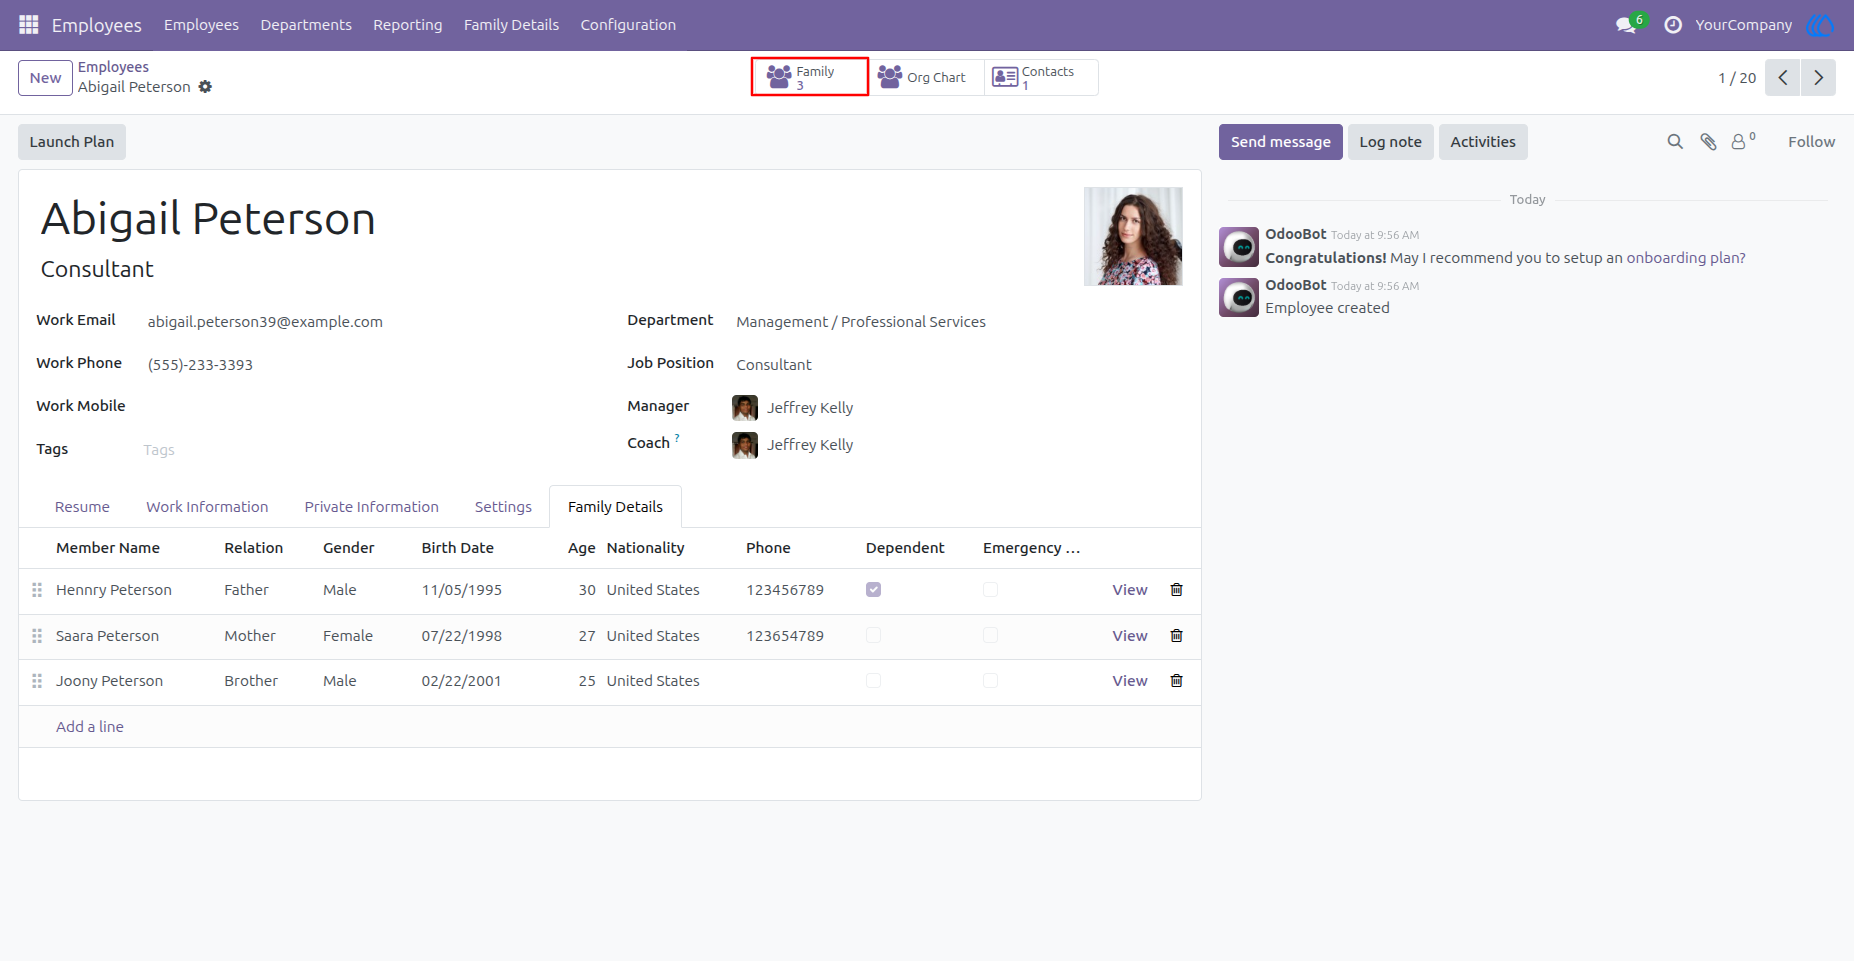Click Abigail Peterson's profile photo
Image resolution: width=1854 pixels, height=961 pixels.
pyautogui.click(x=1133, y=236)
